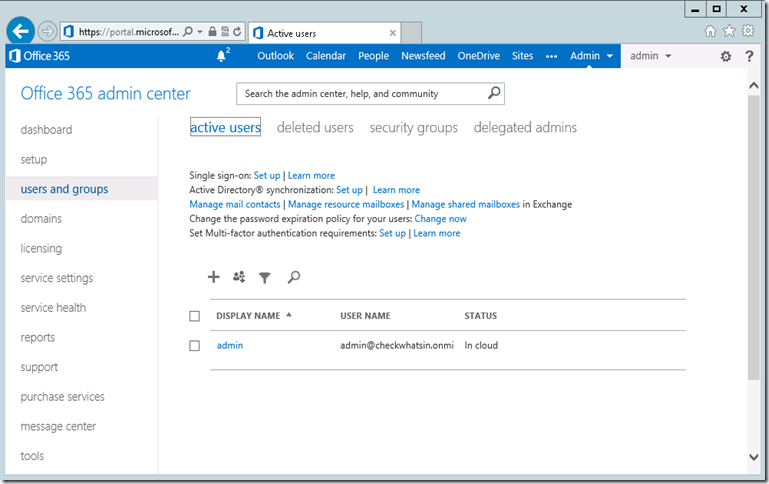Open the Office 365 settings gear
The height and width of the screenshot is (484, 769).
(726, 56)
